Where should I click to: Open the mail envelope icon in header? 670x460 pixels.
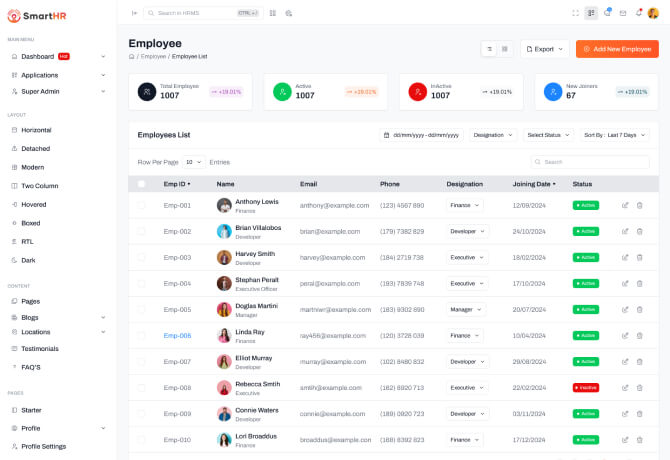pos(622,13)
